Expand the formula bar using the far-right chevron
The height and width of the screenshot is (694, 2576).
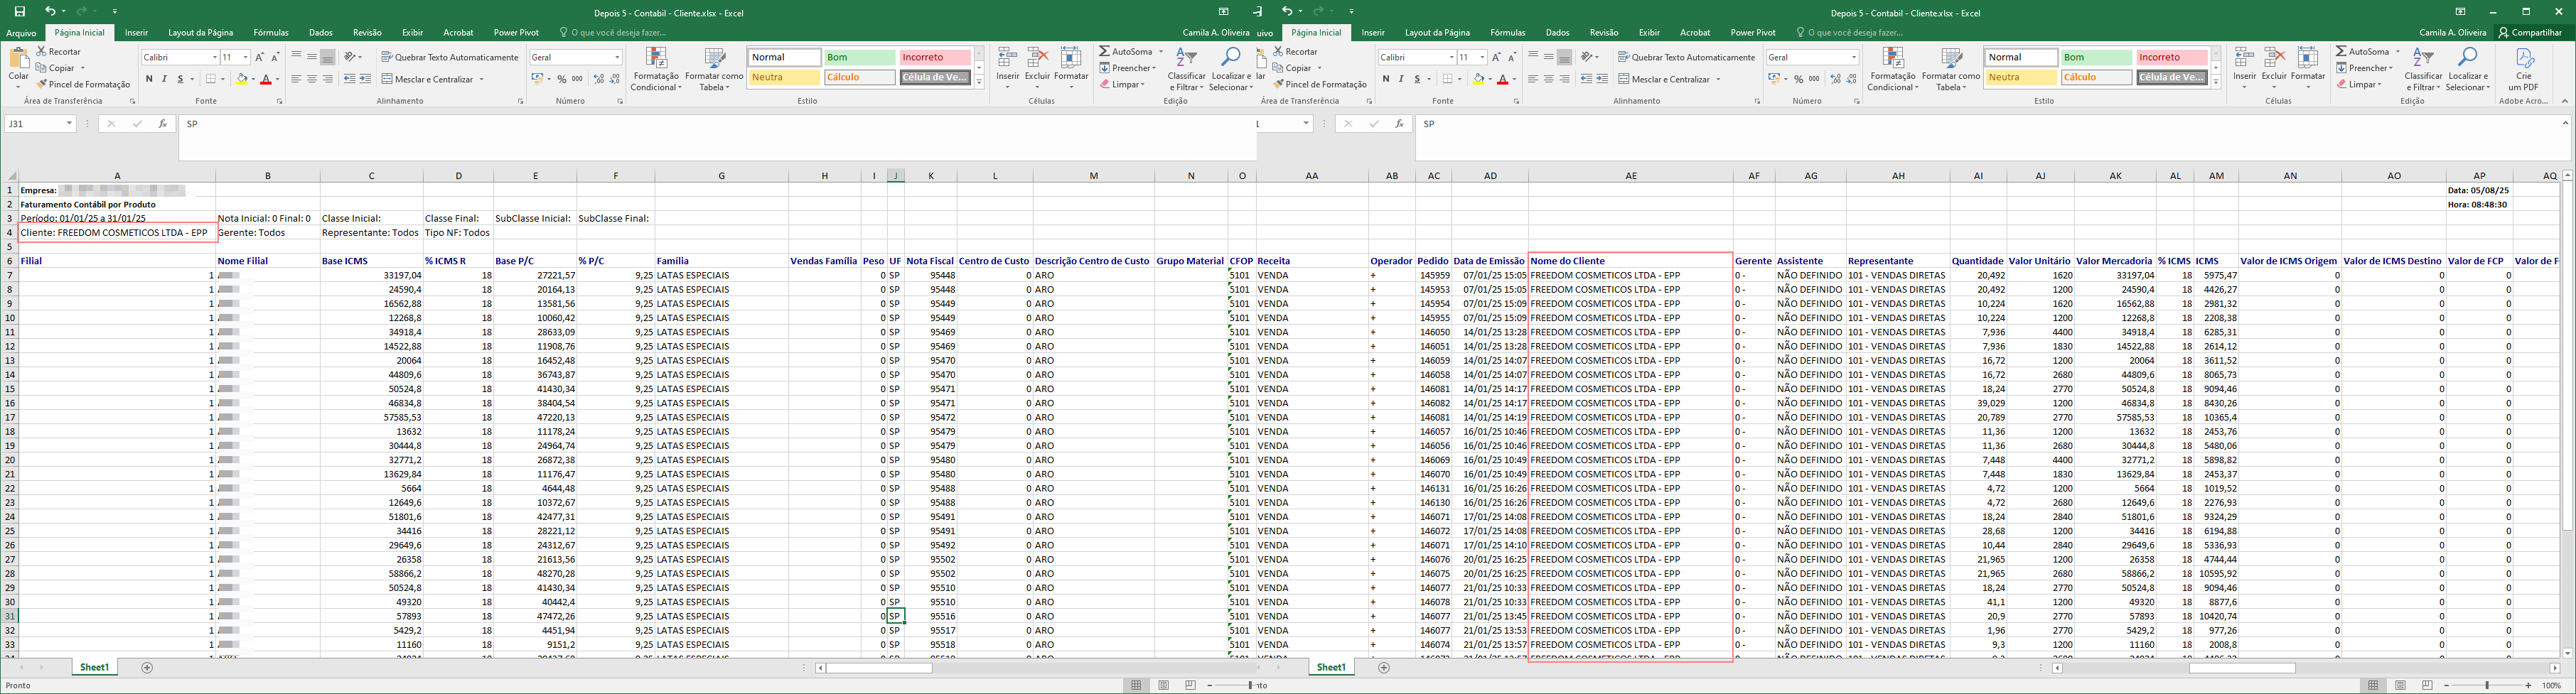point(2565,123)
